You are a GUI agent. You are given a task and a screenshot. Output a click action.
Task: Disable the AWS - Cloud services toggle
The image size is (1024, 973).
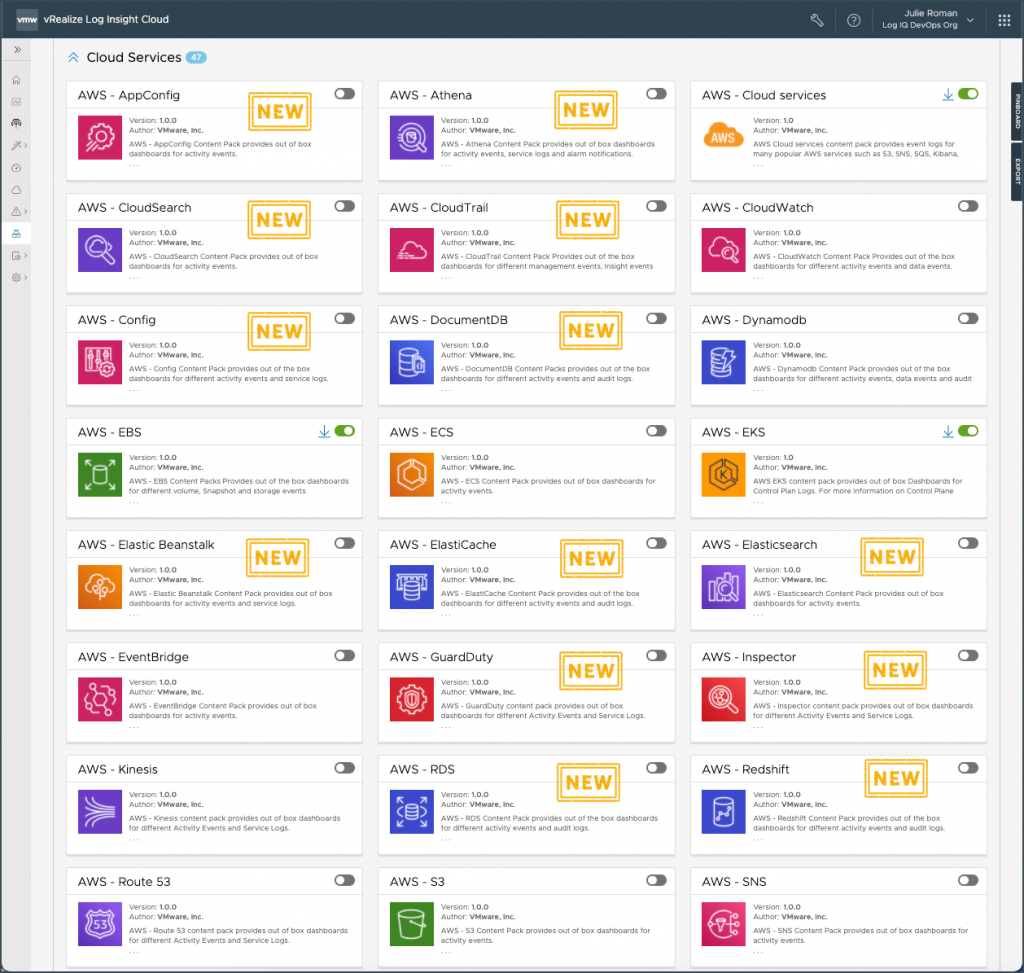point(968,94)
